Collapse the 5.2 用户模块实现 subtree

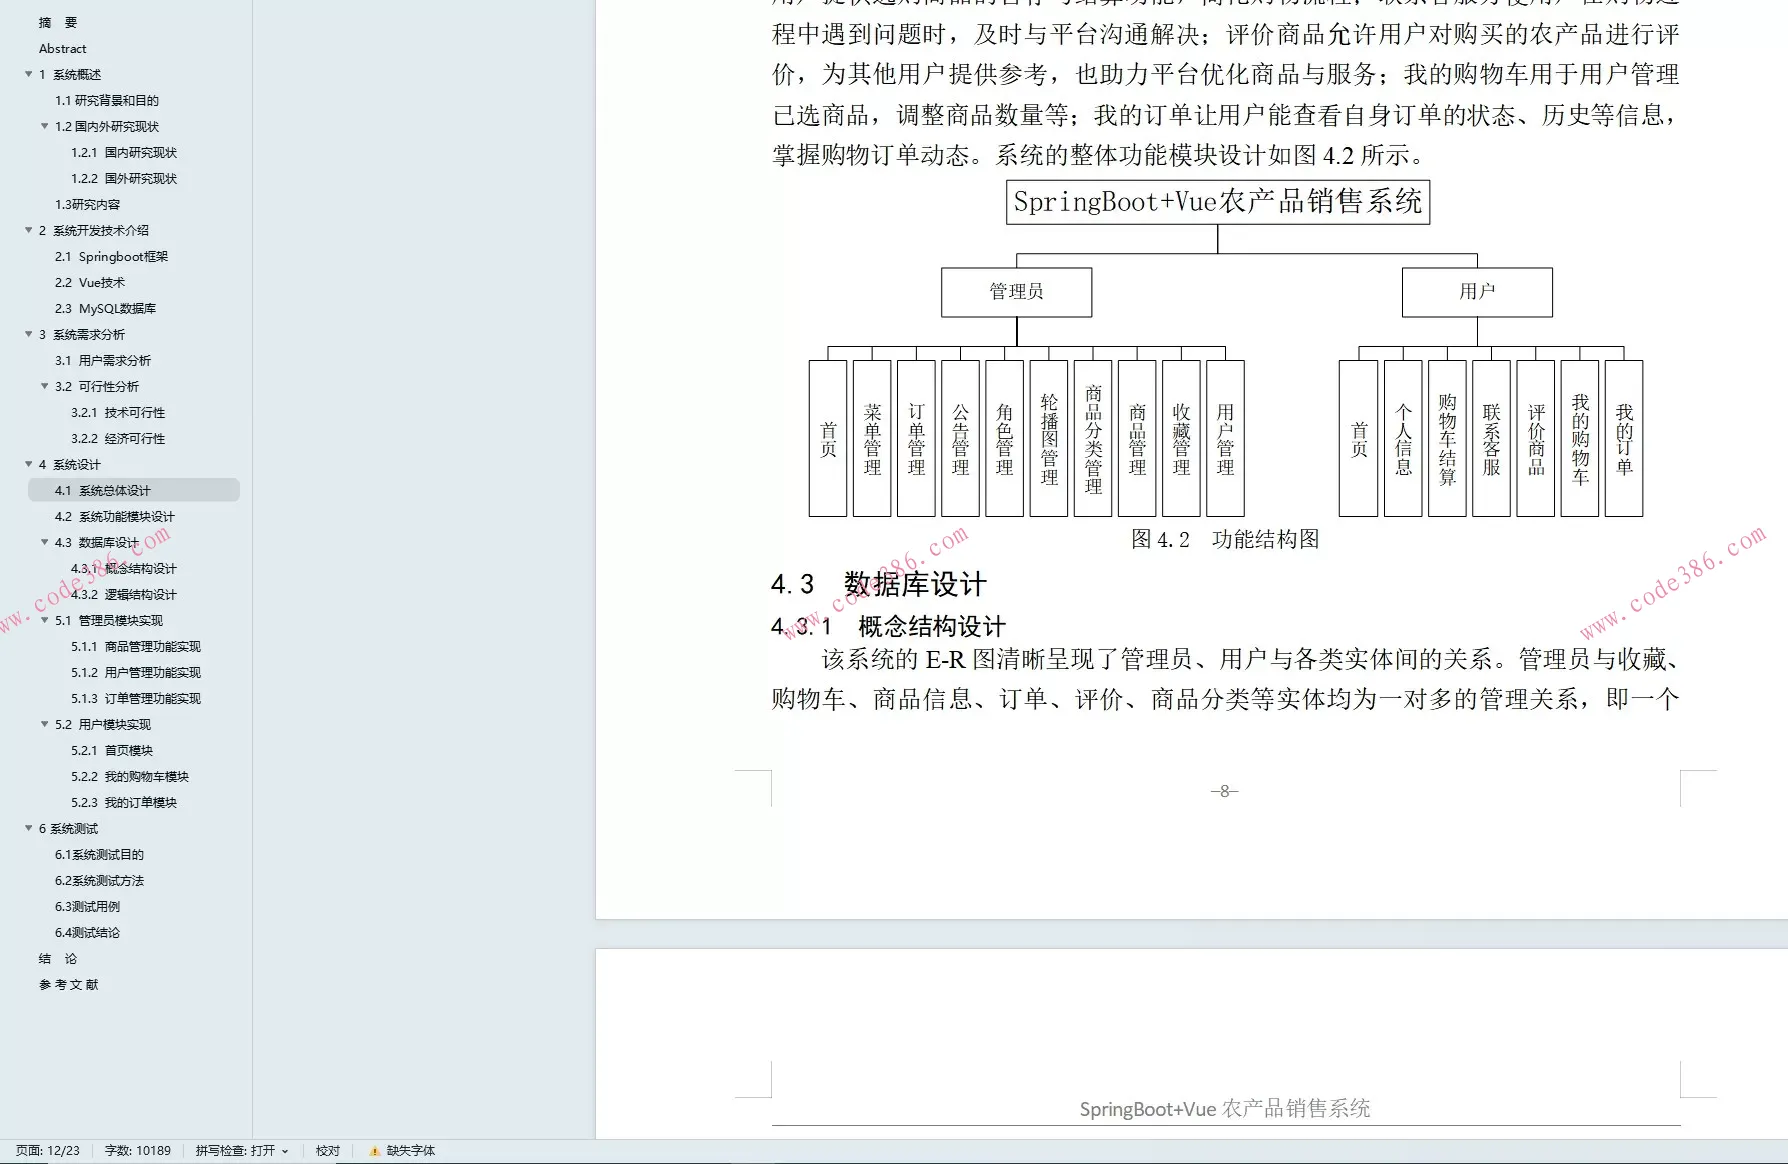[44, 724]
